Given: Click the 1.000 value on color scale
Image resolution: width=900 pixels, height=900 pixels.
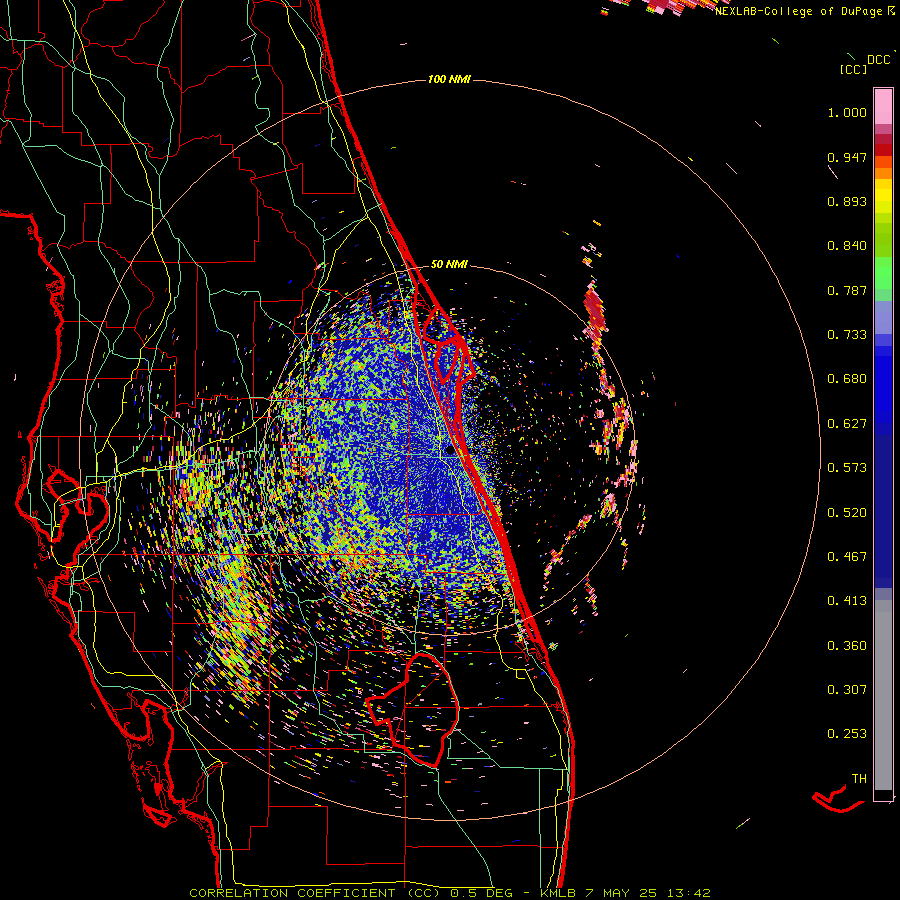Looking at the screenshot, I should point(847,112).
